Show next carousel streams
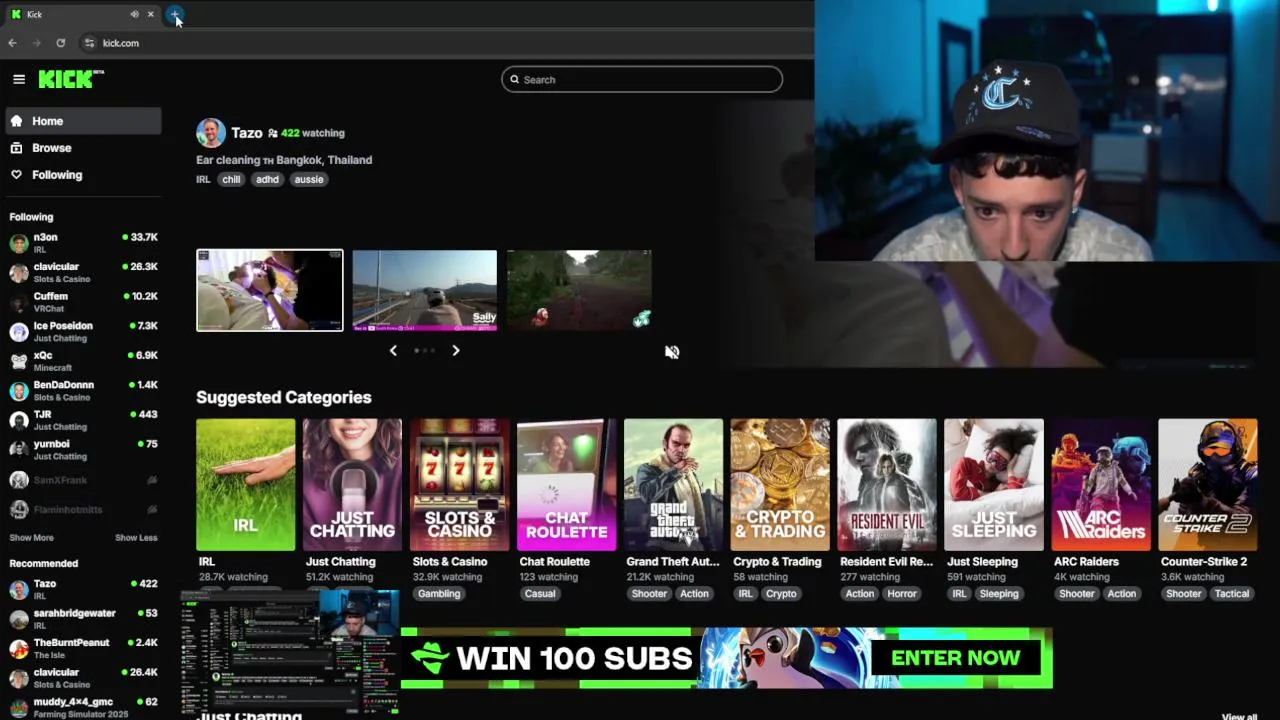The image size is (1280, 720). 456,351
